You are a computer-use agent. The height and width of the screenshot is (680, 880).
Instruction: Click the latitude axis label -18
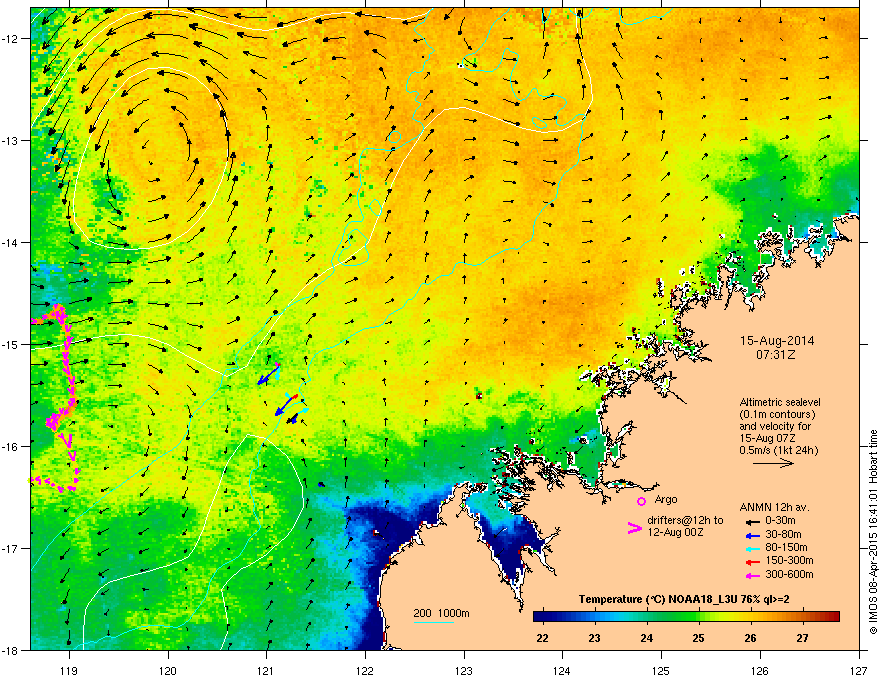pos(12,650)
